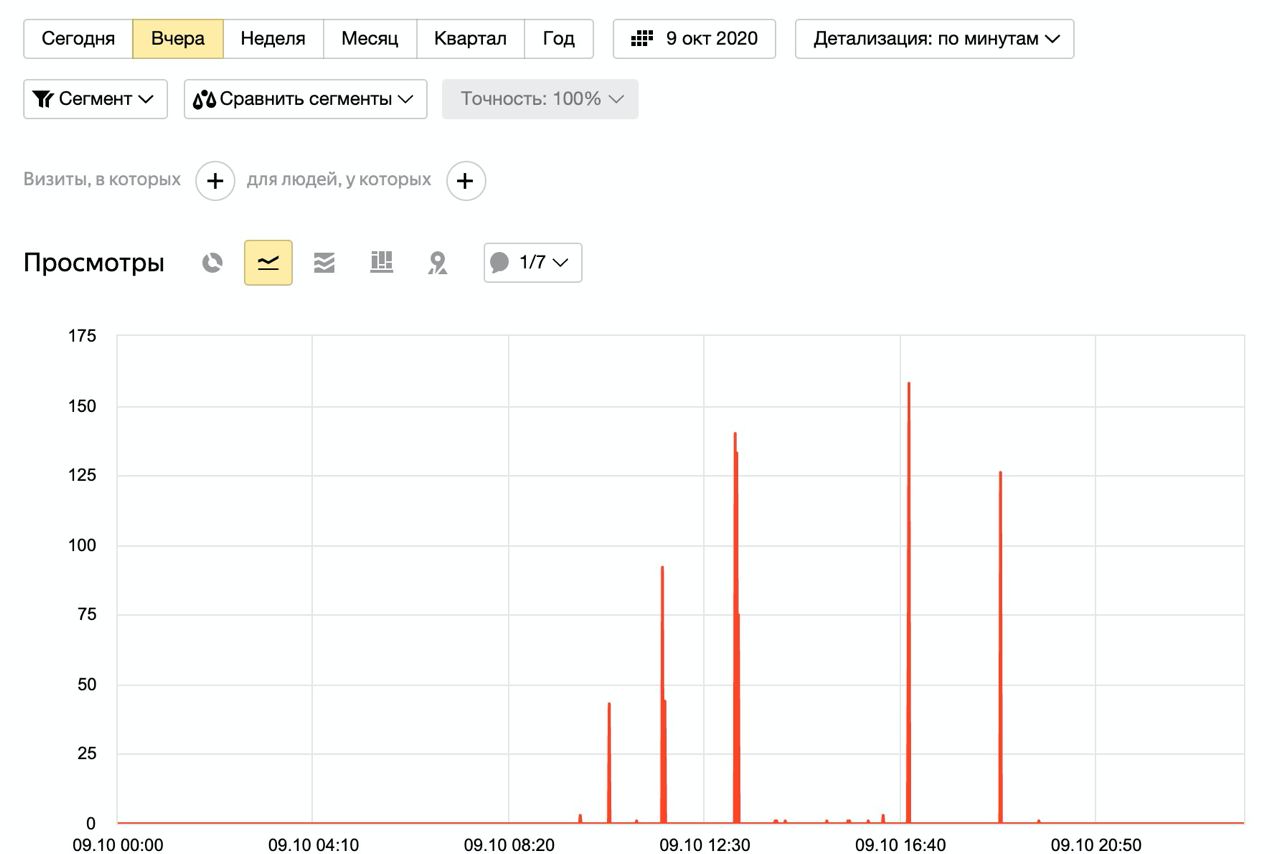Add condition для людей, у которых

[x=466, y=181]
